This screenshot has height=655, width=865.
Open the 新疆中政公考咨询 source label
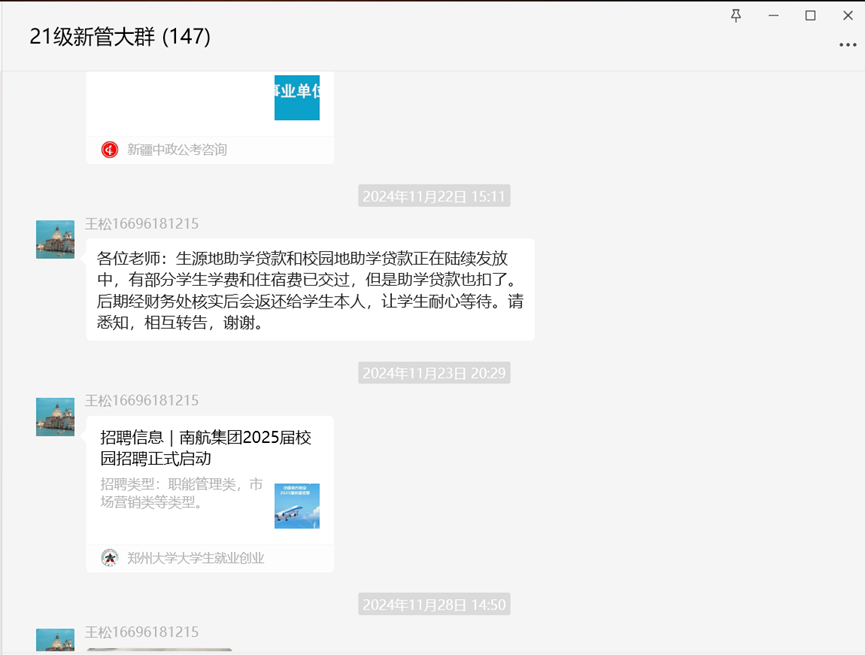(177, 150)
